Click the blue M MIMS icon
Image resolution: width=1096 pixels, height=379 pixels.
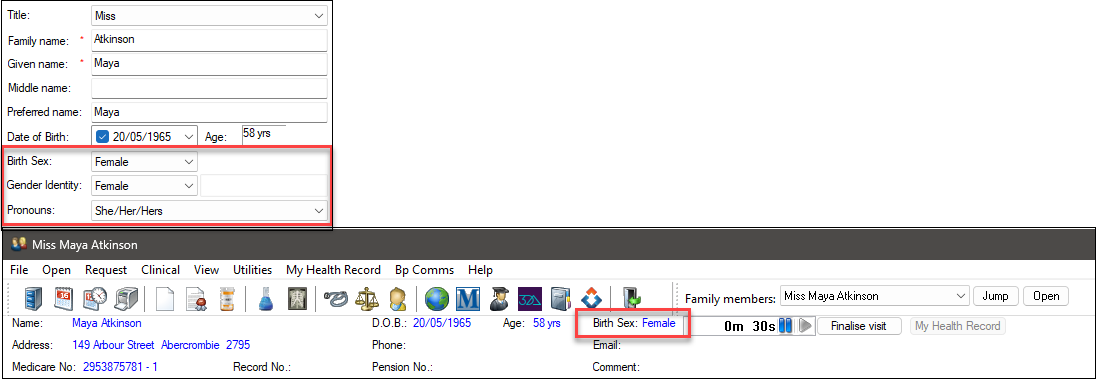click(x=466, y=298)
